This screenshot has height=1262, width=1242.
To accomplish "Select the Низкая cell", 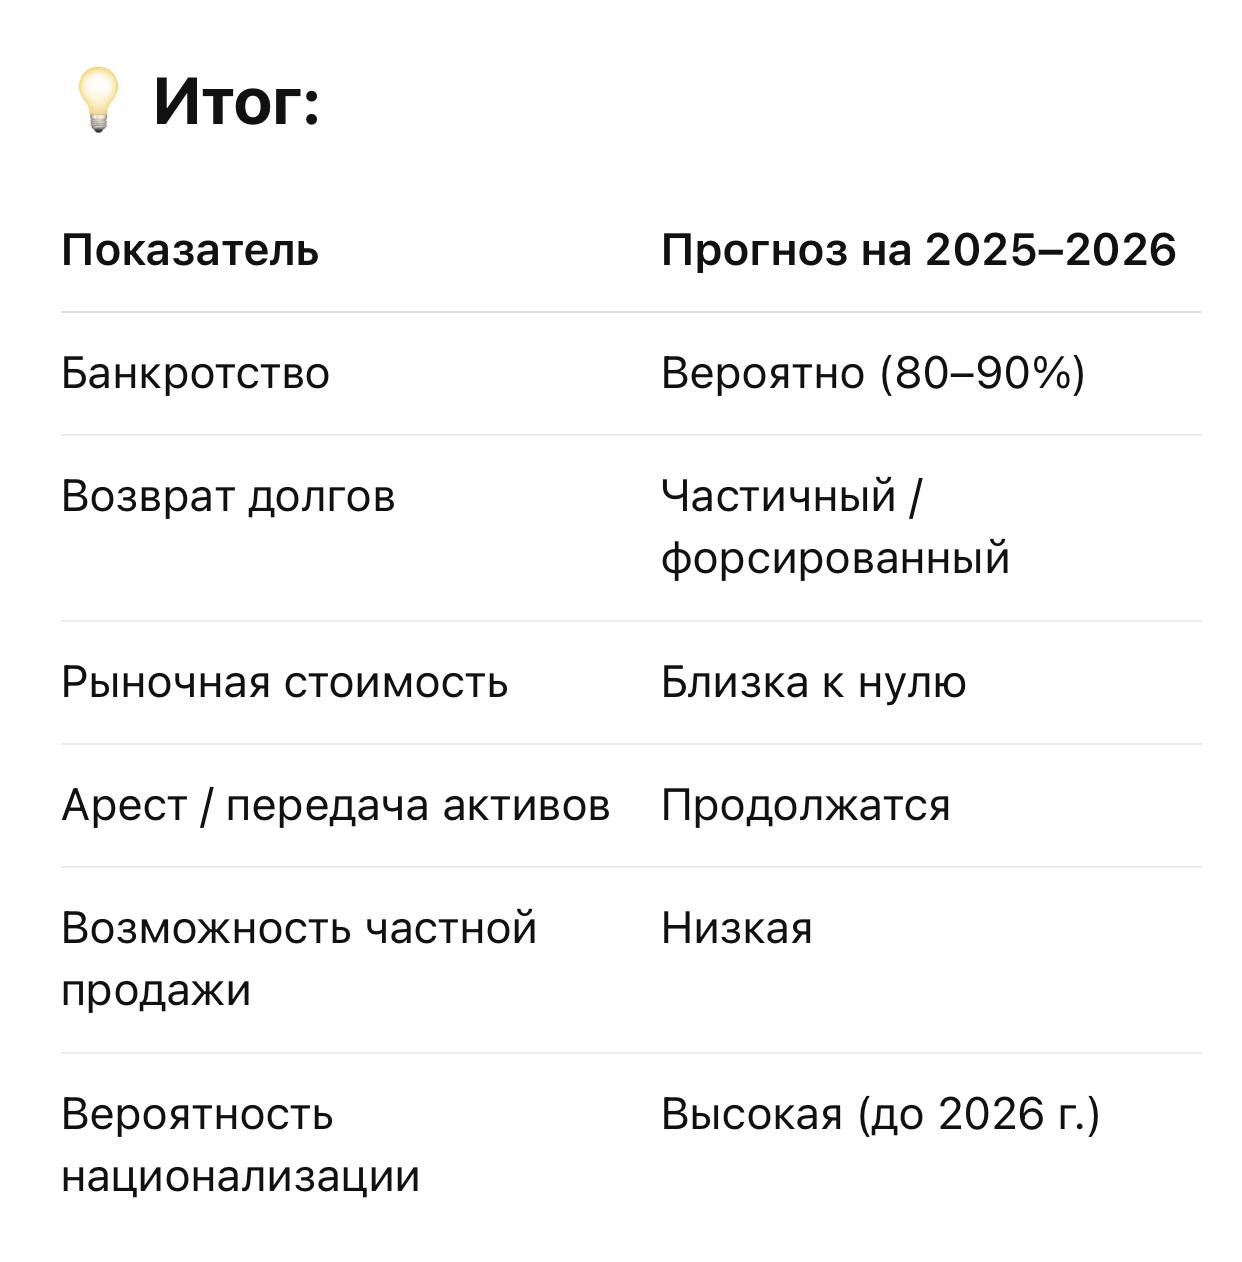I will click(x=737, y=929).
